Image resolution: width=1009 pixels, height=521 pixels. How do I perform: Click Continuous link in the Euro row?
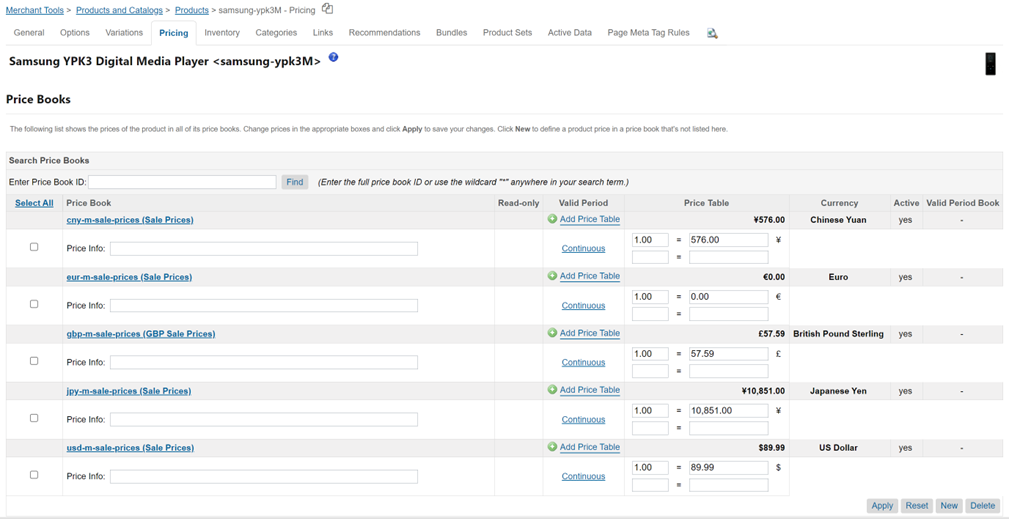point(583,306)
